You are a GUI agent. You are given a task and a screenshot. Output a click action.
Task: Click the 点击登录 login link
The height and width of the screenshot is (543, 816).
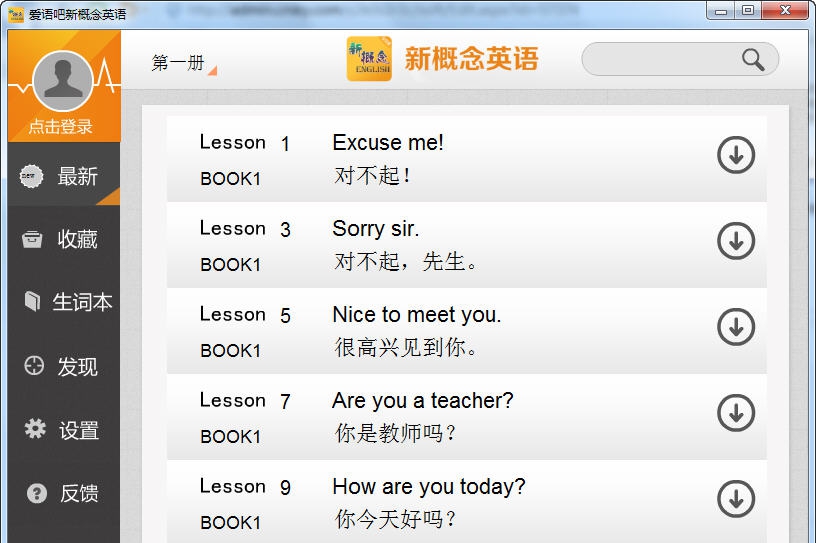pos(60,126)
